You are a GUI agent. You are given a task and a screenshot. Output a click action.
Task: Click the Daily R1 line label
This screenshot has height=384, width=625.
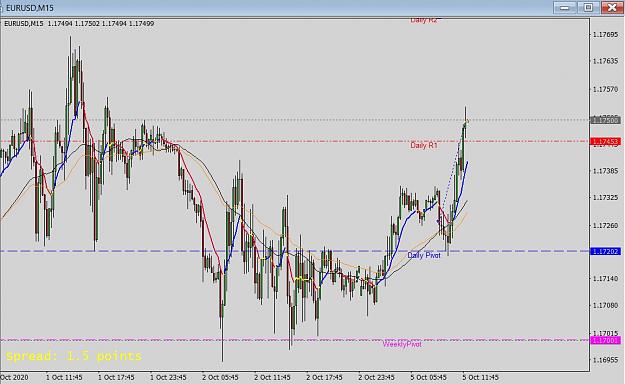point(424,146)
